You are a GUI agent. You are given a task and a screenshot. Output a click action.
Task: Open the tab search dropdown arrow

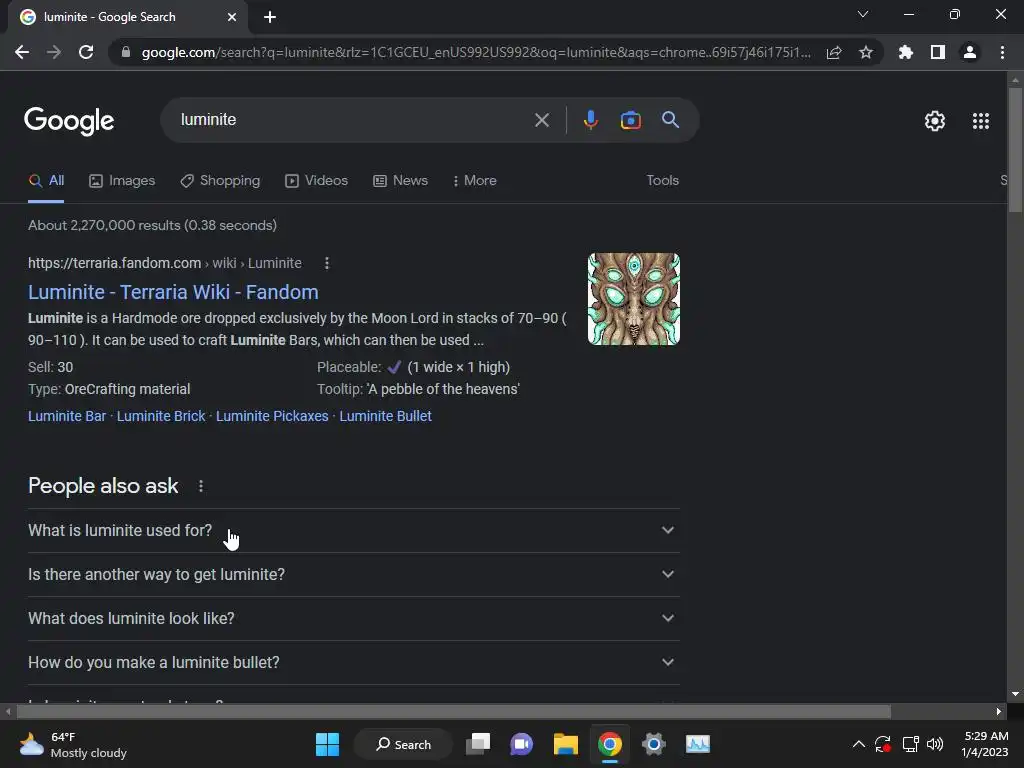[863, 14]
